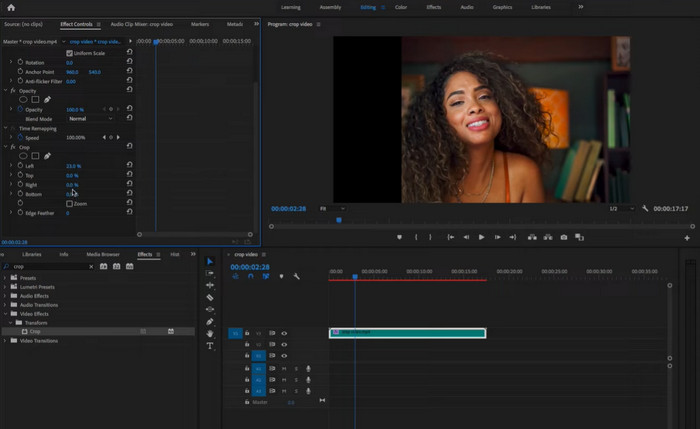700x429 pixels.
Task: Show more workspaces overflow chevron
Action: [x=580, y=7]
